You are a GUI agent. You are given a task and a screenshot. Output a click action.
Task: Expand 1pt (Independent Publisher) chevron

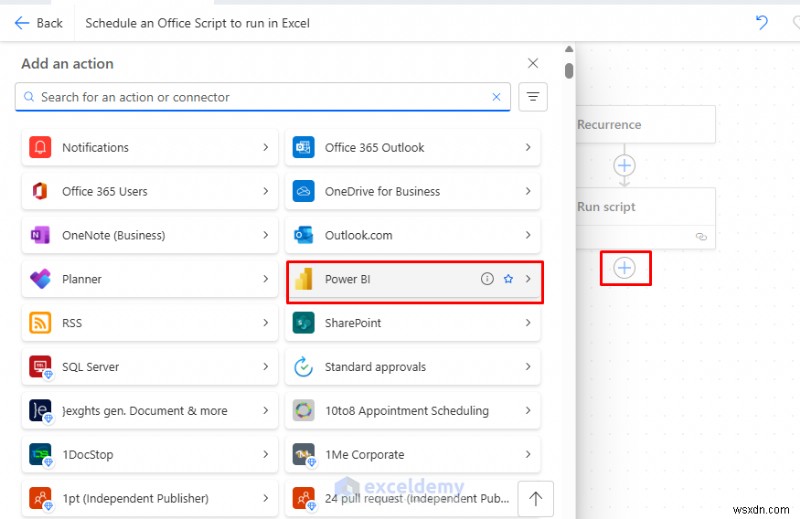(265, 499)
